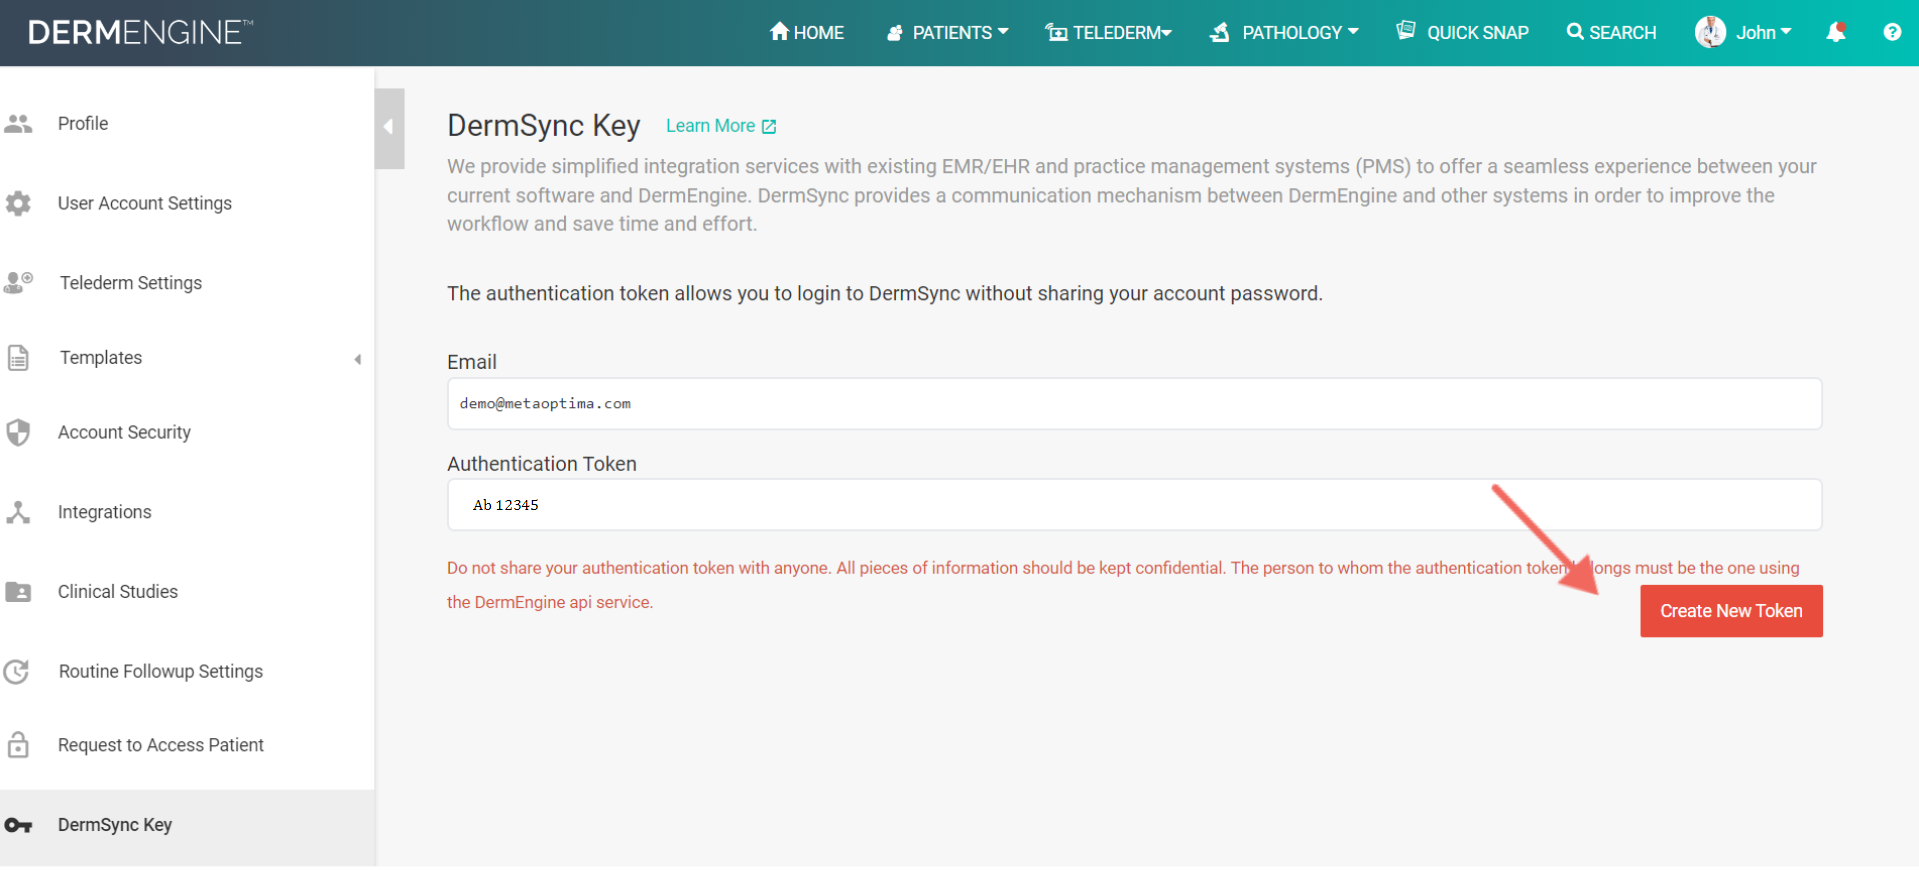Click the Home house icon
Screen dimensions: 1919x871
(x=779, y=31)
